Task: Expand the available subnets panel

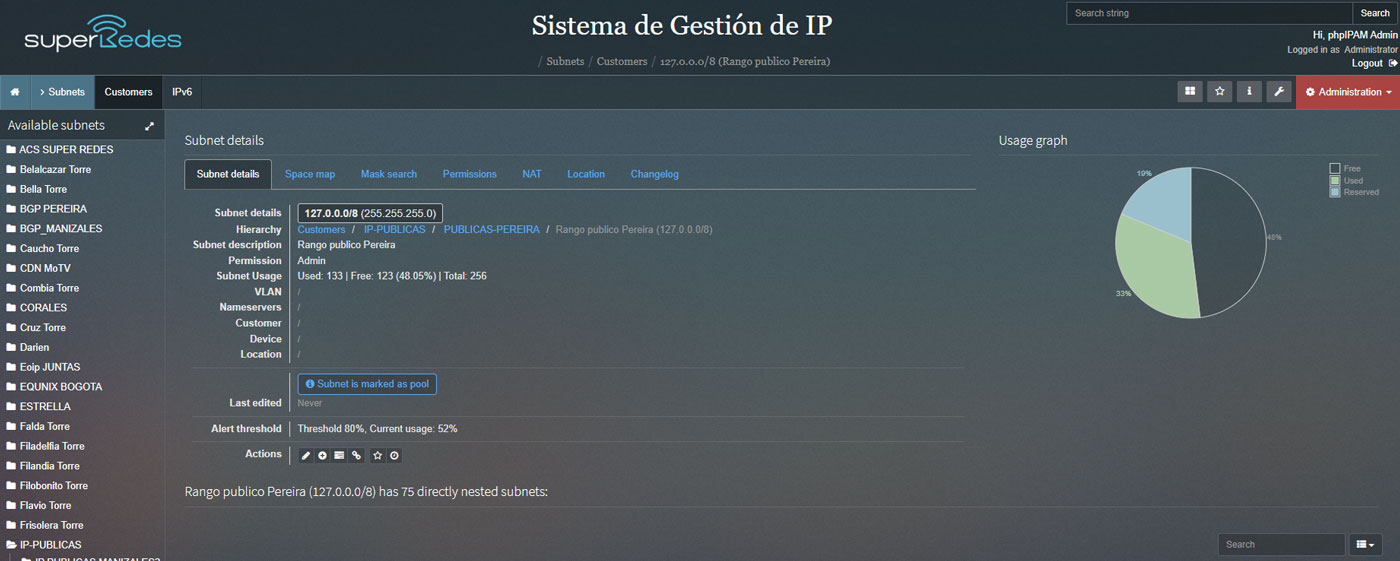Action: 149,126
